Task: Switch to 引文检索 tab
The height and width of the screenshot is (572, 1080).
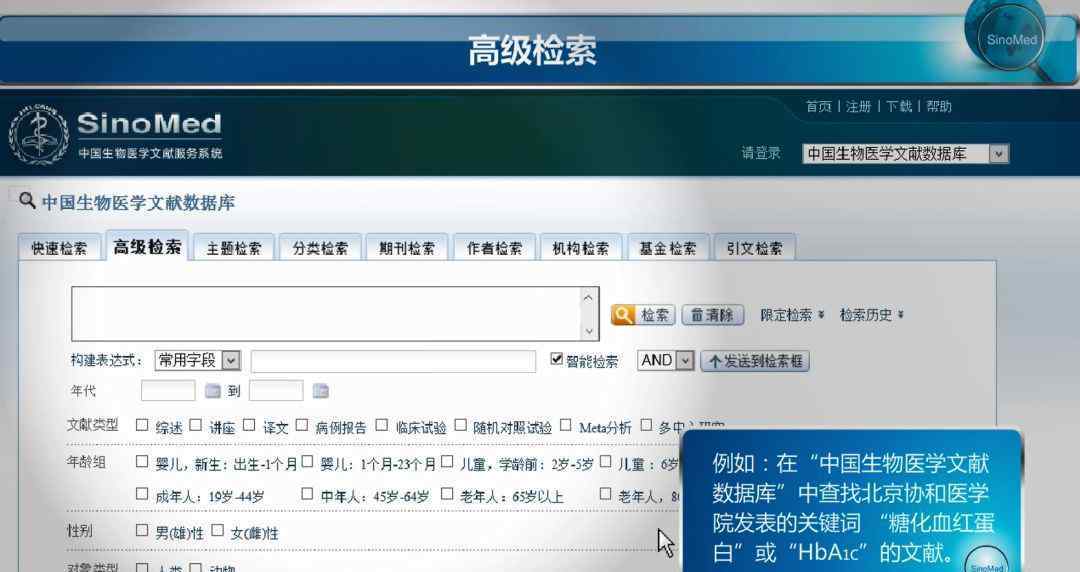Action: click(754, 248)
